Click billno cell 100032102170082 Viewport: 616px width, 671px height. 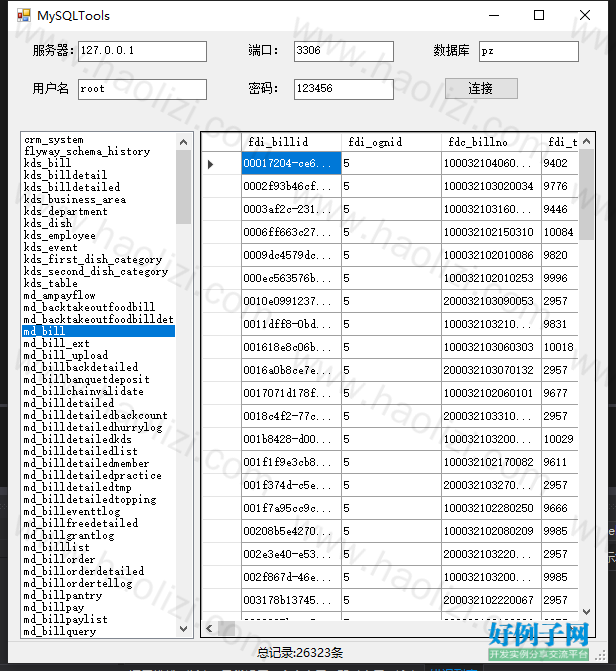[491, 462]
